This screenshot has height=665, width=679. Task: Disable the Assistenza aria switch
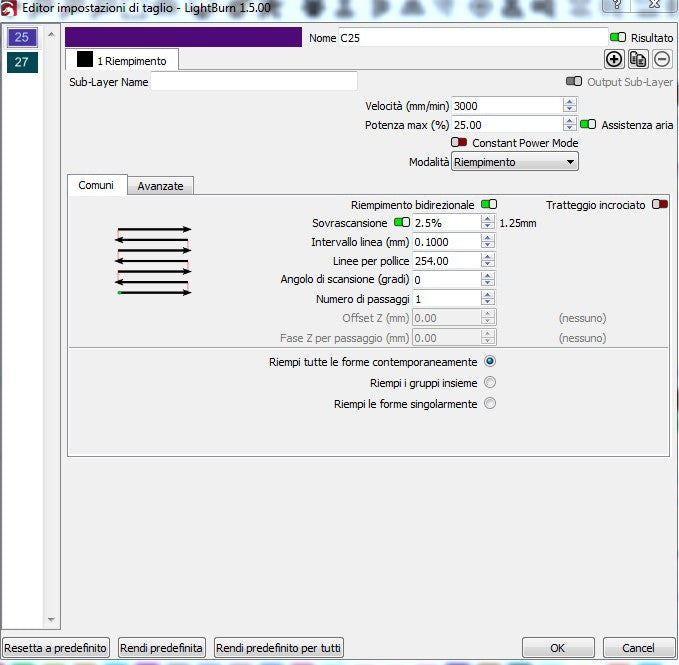pos(588,125)
